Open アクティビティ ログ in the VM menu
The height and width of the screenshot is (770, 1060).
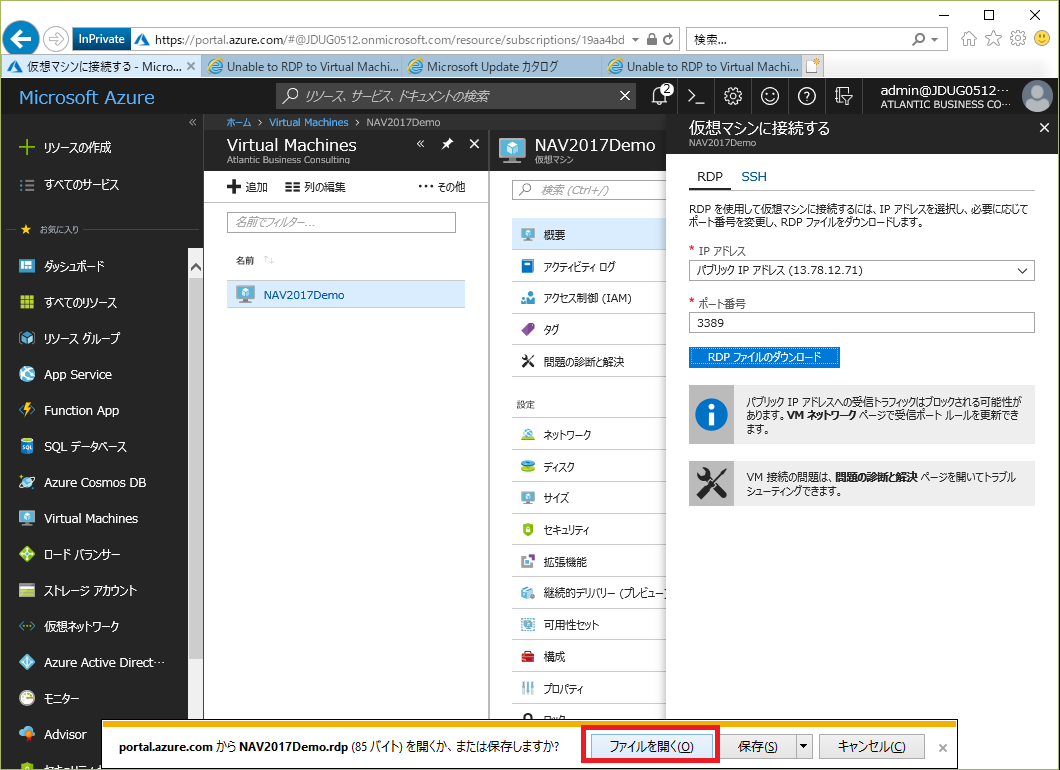click(589, 266)
